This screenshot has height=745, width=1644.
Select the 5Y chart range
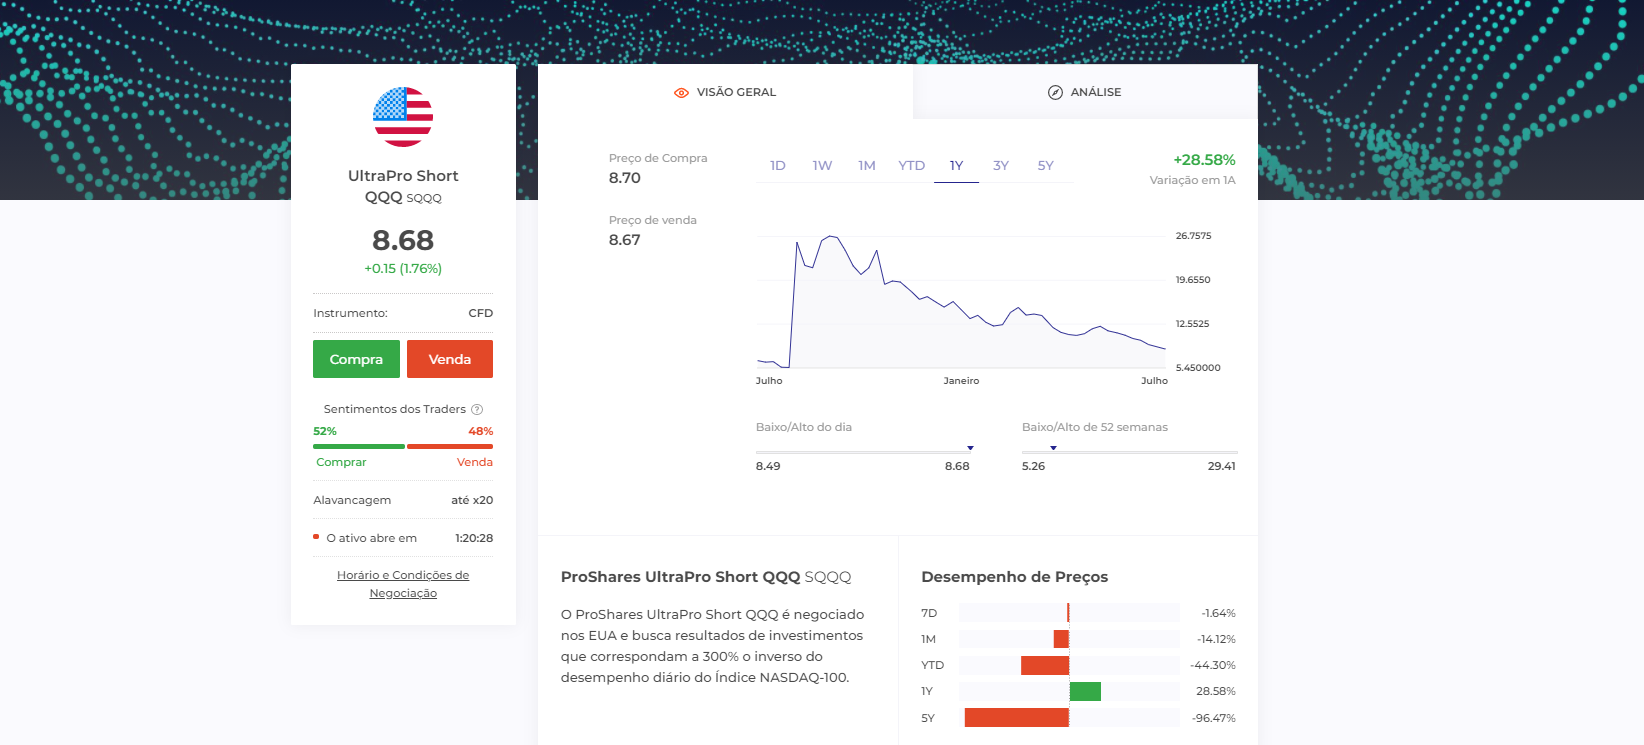coord(1046,166)
